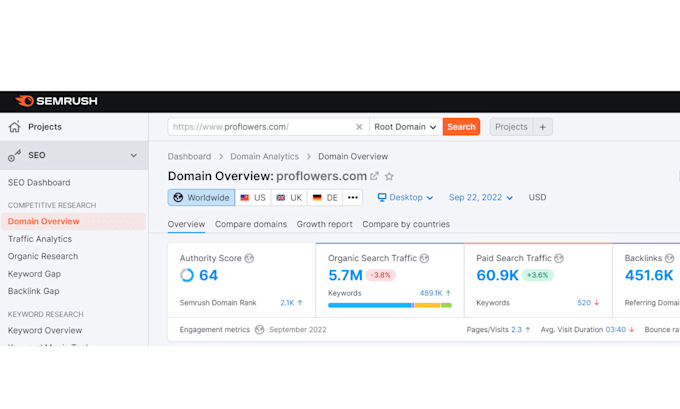680x409 pixels.
Task: Open Paid Search Traffic 60.9K value
Action: click(x=497, y=275)
